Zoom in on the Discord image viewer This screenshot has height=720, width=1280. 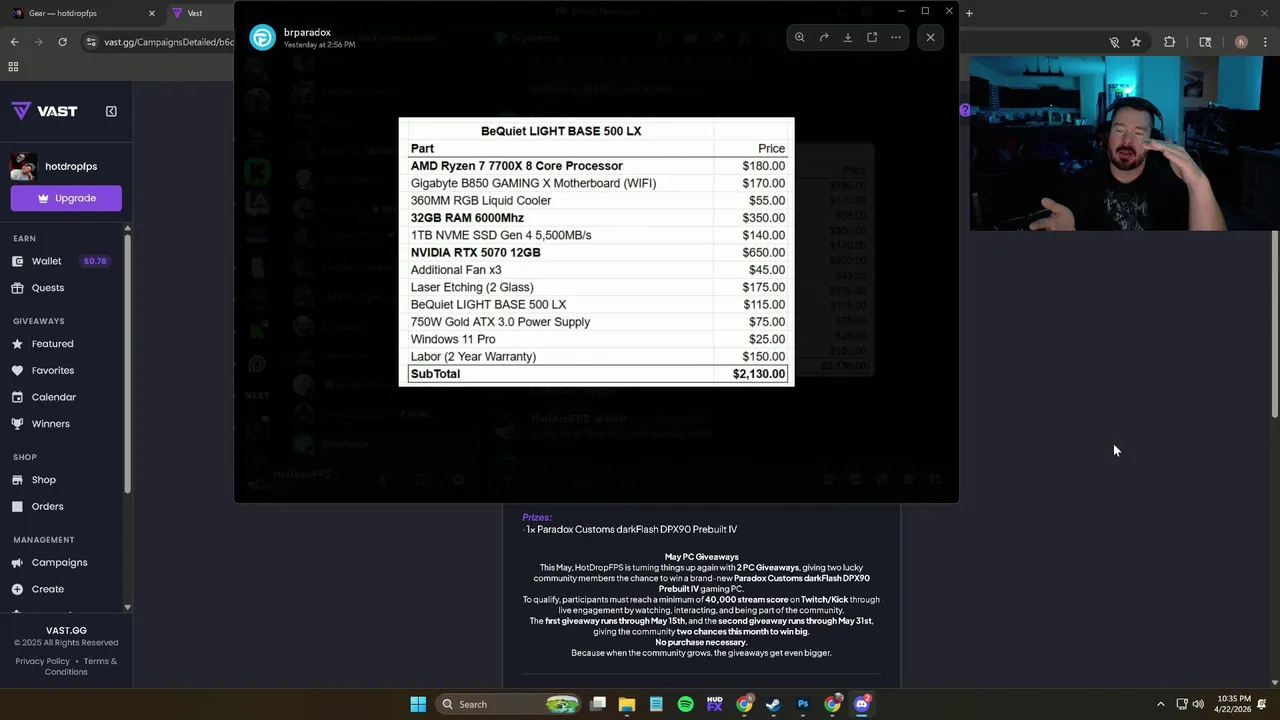point(800,37)
